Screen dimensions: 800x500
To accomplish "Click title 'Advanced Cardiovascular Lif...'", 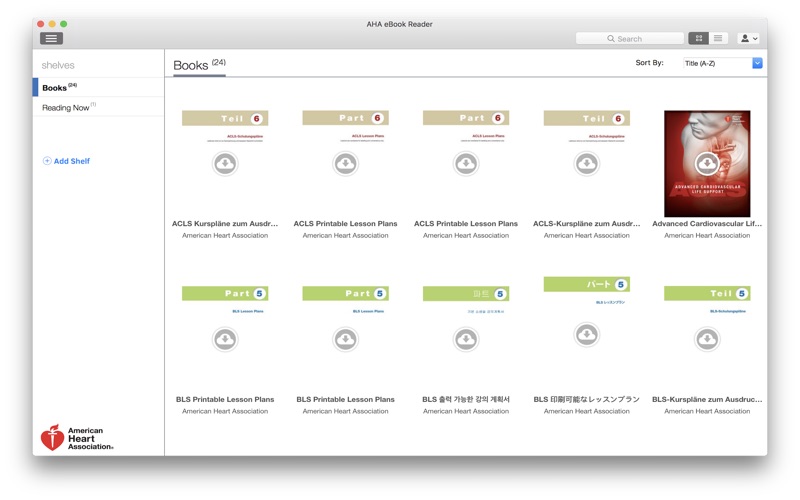I will point(707,223).
